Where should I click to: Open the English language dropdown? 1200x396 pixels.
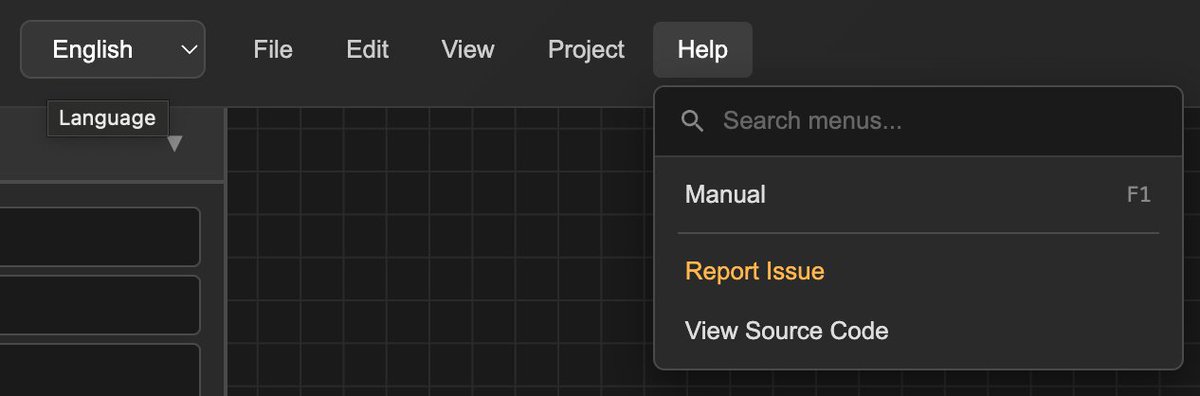click(x=113, y=49)
